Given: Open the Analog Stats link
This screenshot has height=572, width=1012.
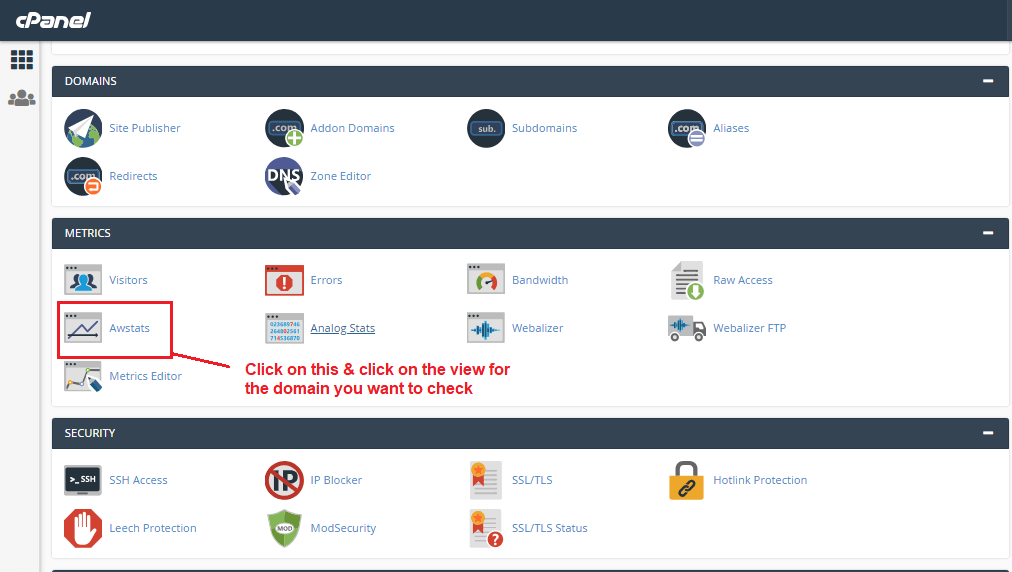Looking at the screenshot, I should pos(342,328).
